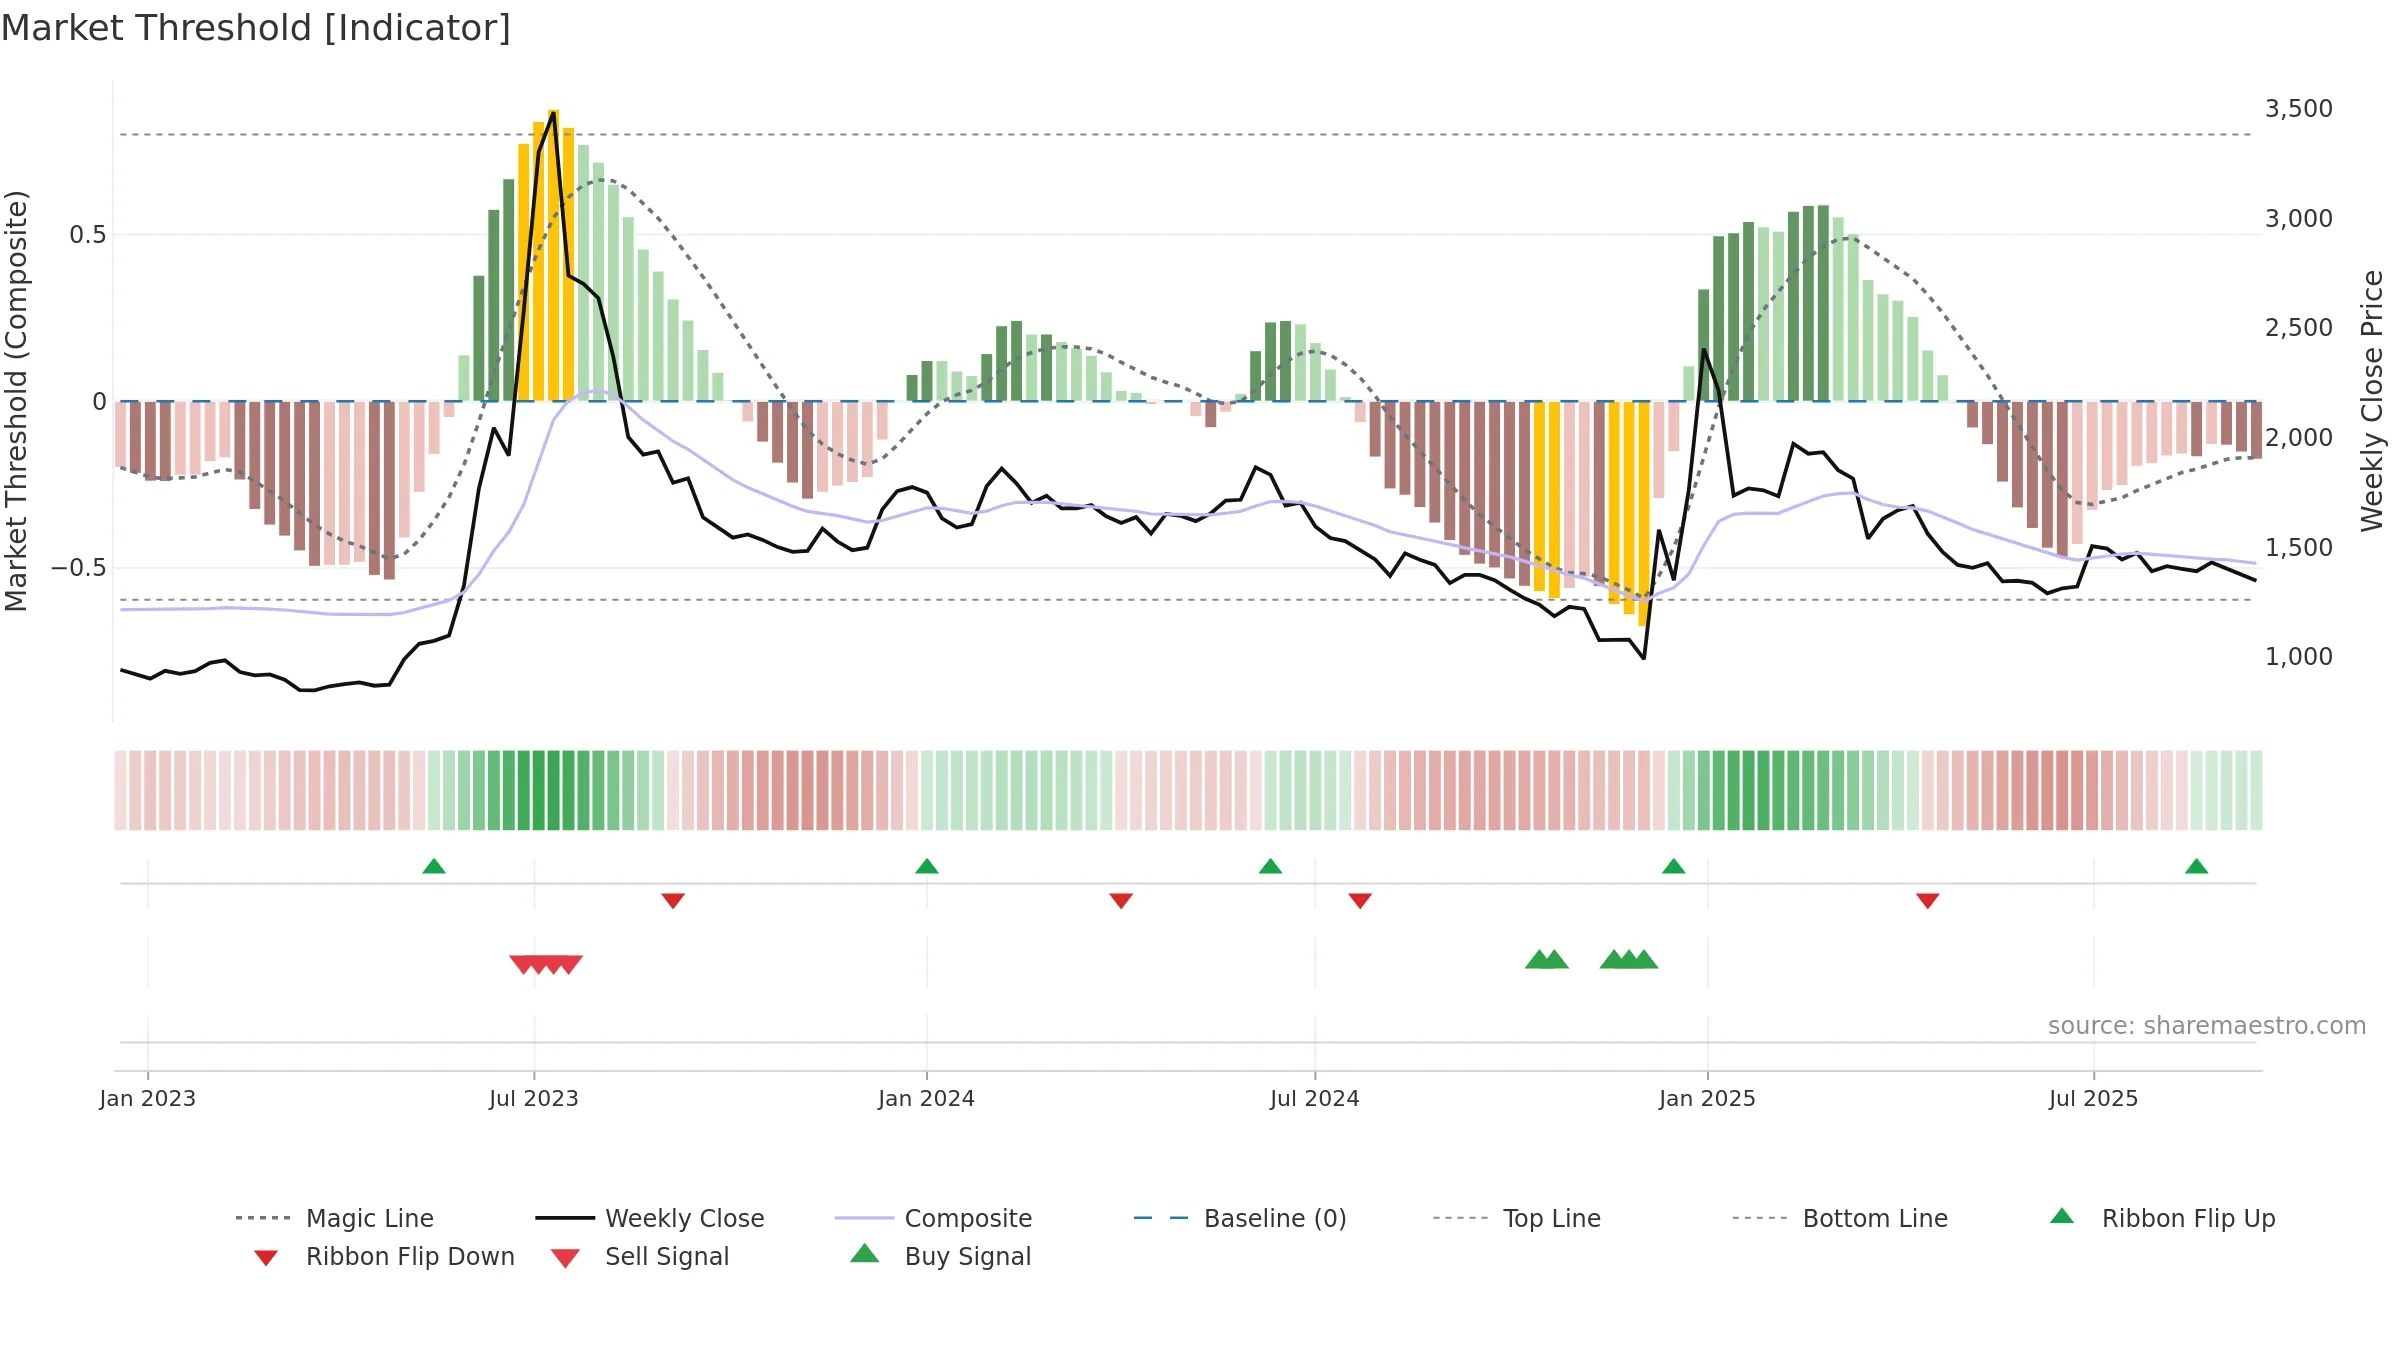2400x1350 pixels.
Task: Click the Ribbon Flip Up marker before Jul 2023
Action: click(434, 866)
